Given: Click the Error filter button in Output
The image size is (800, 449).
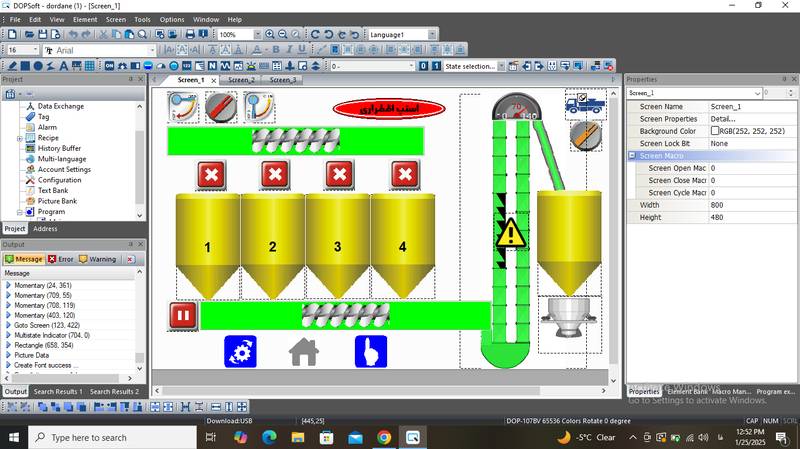Looking at the screenshot, I should [x=60, y=259].
